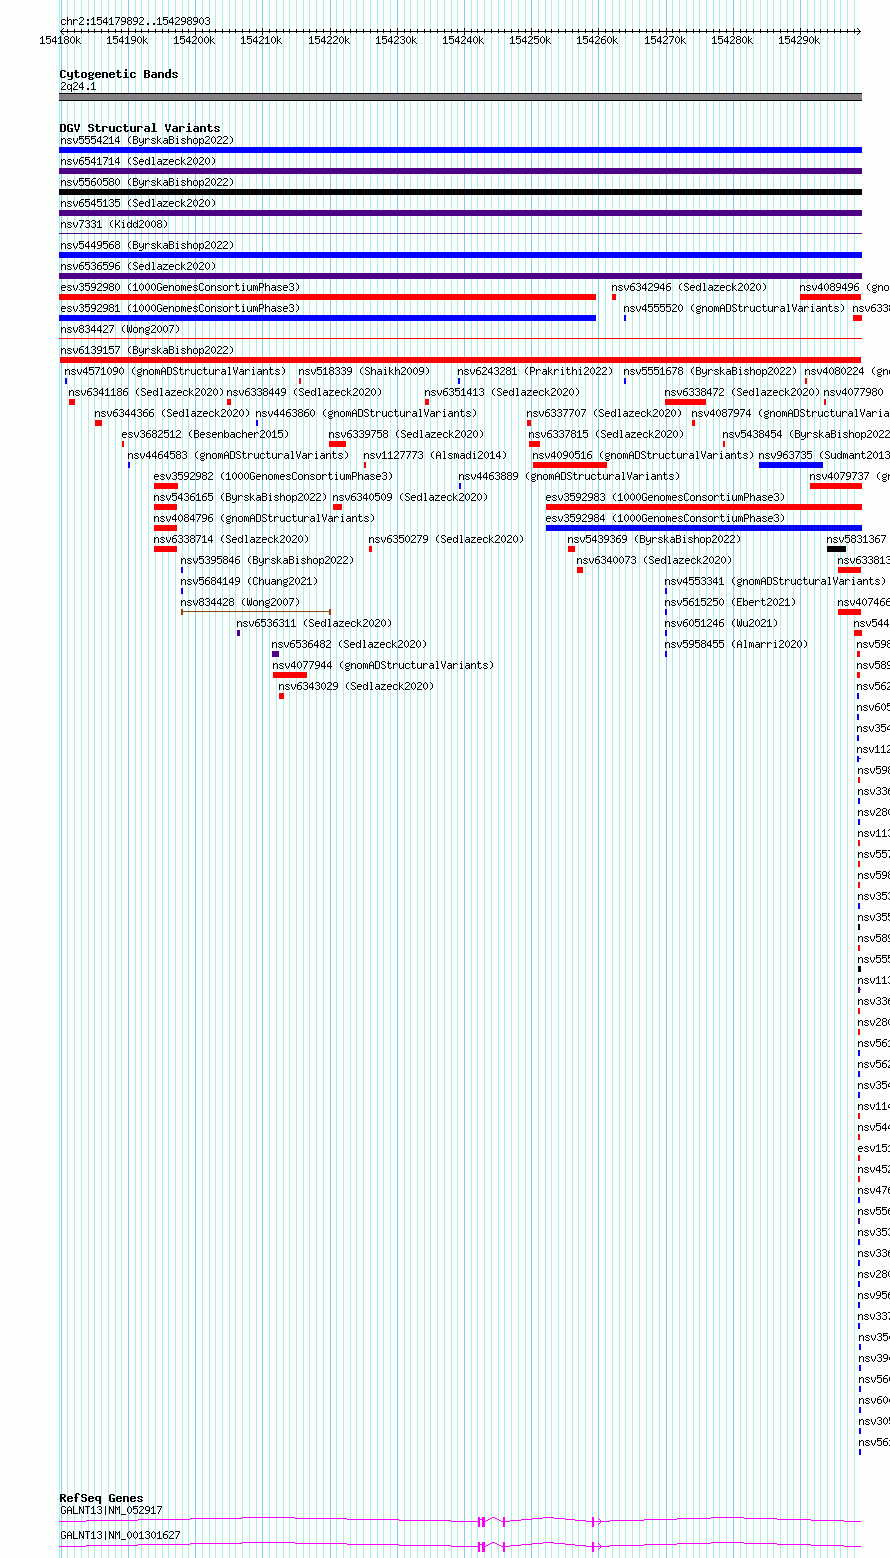Click the 2q24.1 cytogenetic band bar
The width and height of the screenshot is (890, 1558).
pos(460,97)
